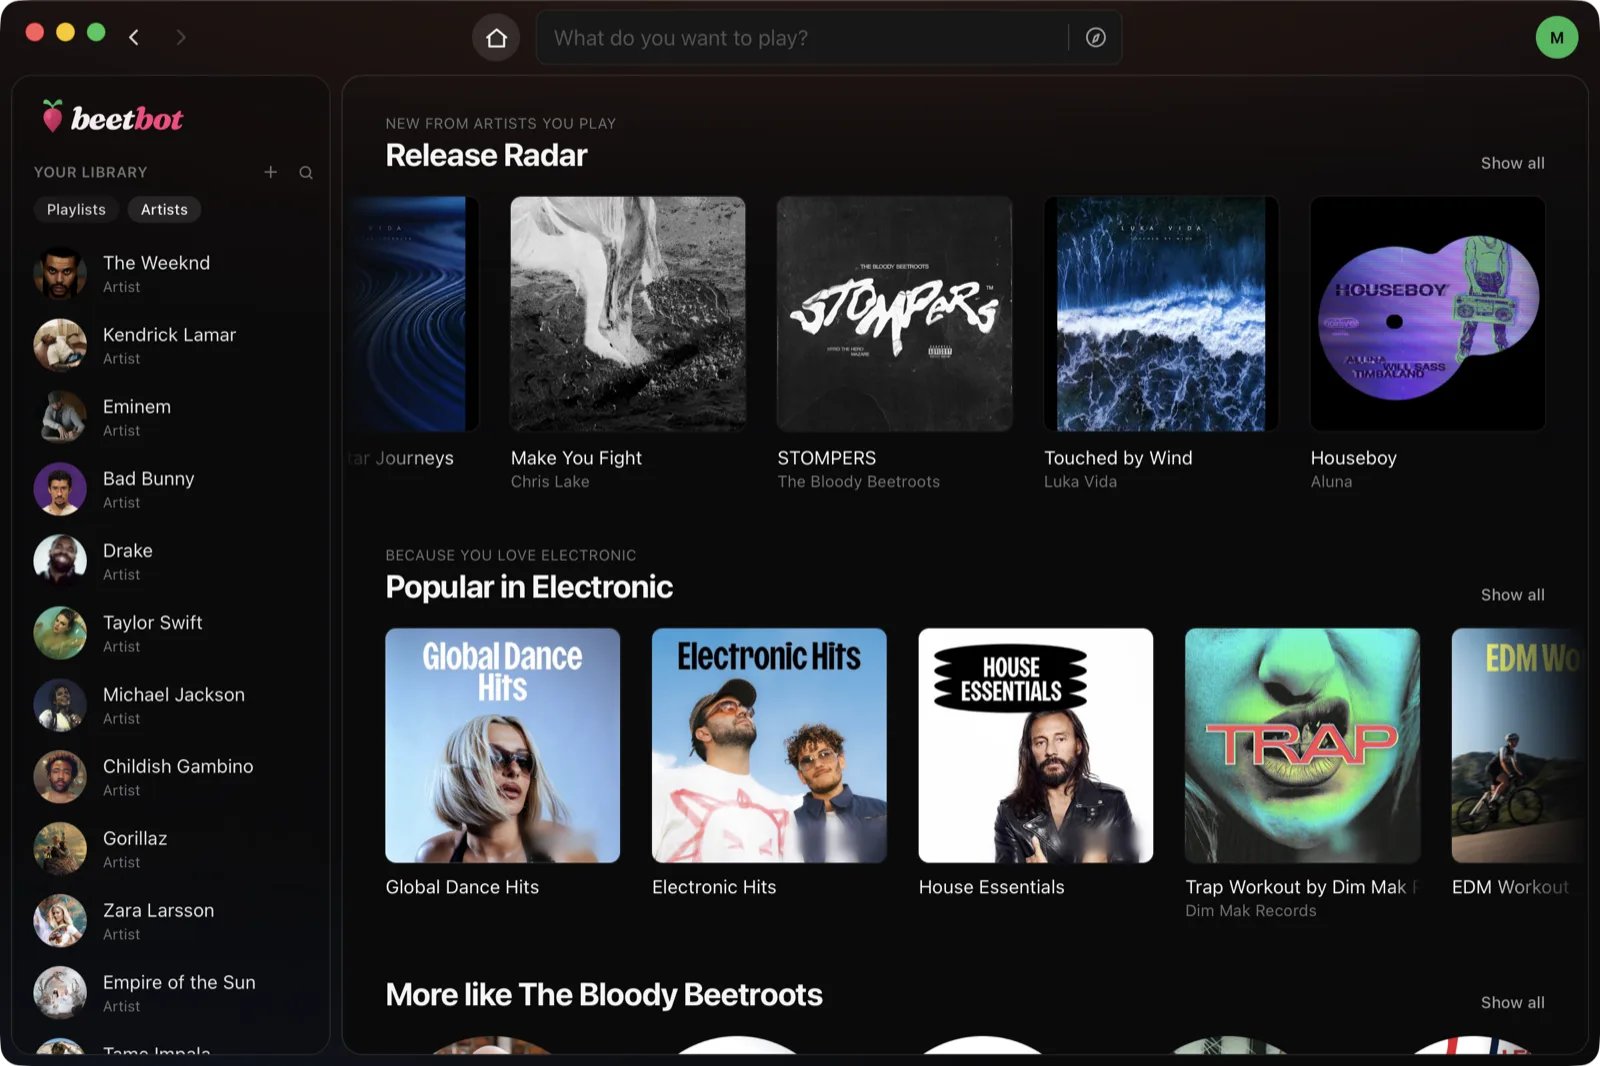Open Chris Lake artist link
This screenshot has width=1600, height=1066.
coord(550,482)
